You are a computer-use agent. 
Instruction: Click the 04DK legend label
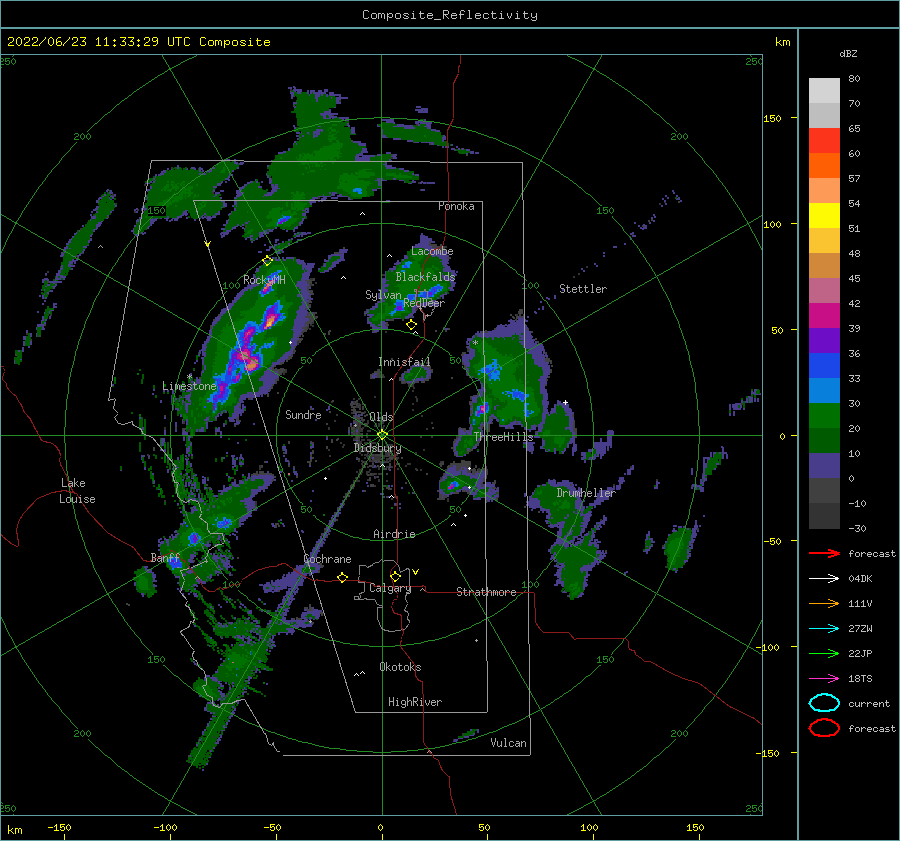pos(860,579)
